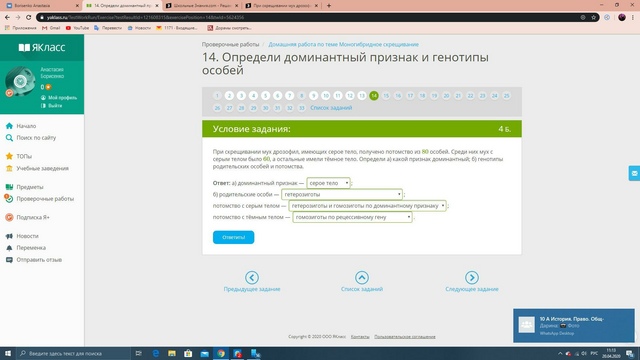Image resolution: width=640 pixels, height=360 pixels.
Task: Switch to Школьные Знания.com tab
Action: 202,6
